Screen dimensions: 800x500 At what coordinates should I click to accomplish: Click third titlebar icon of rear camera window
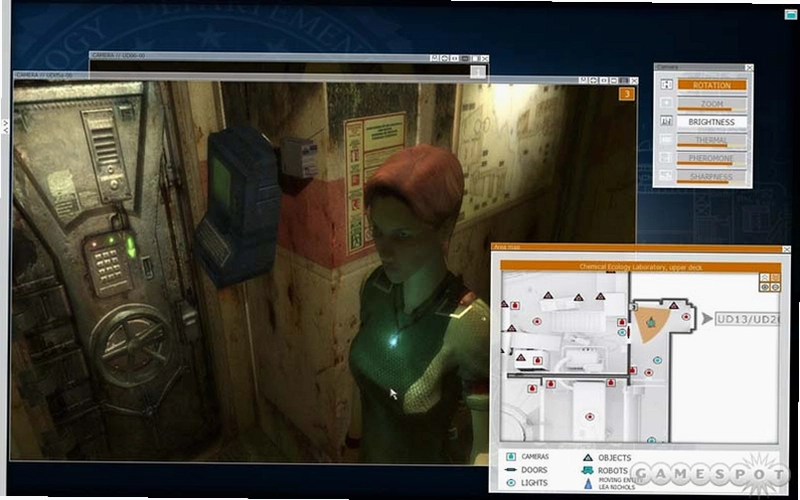pos(454,59)
